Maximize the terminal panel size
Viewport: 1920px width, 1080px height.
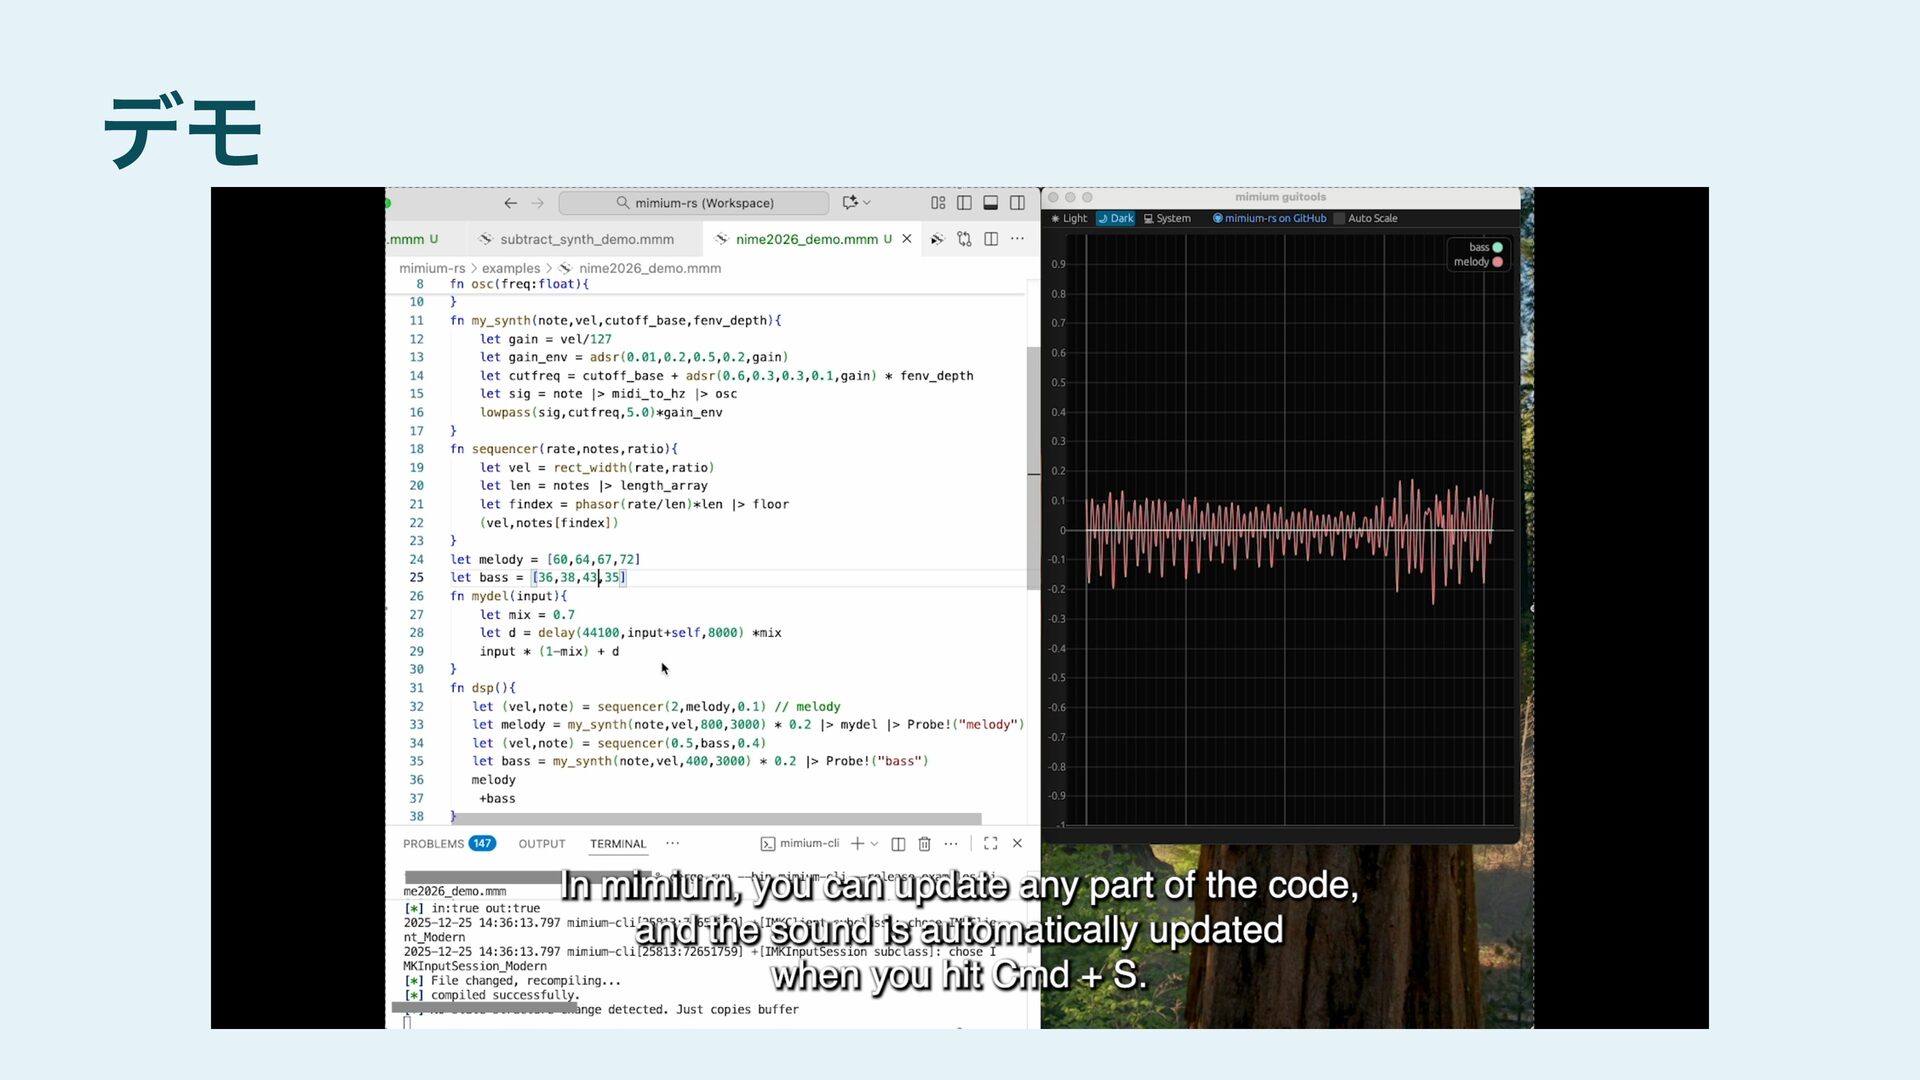click(990, 844)
